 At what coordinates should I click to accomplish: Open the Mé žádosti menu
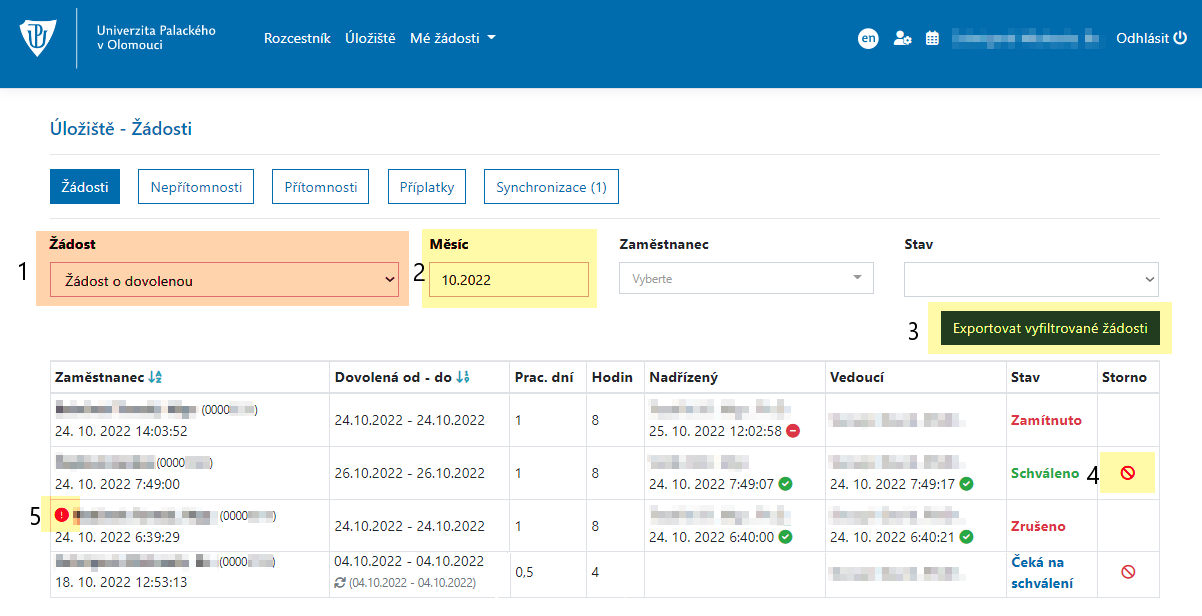453,38
